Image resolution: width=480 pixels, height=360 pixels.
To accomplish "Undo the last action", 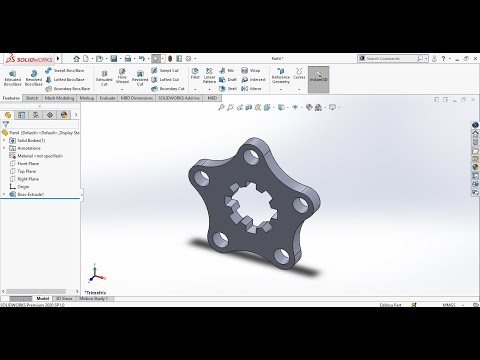I will click(142, 59).
